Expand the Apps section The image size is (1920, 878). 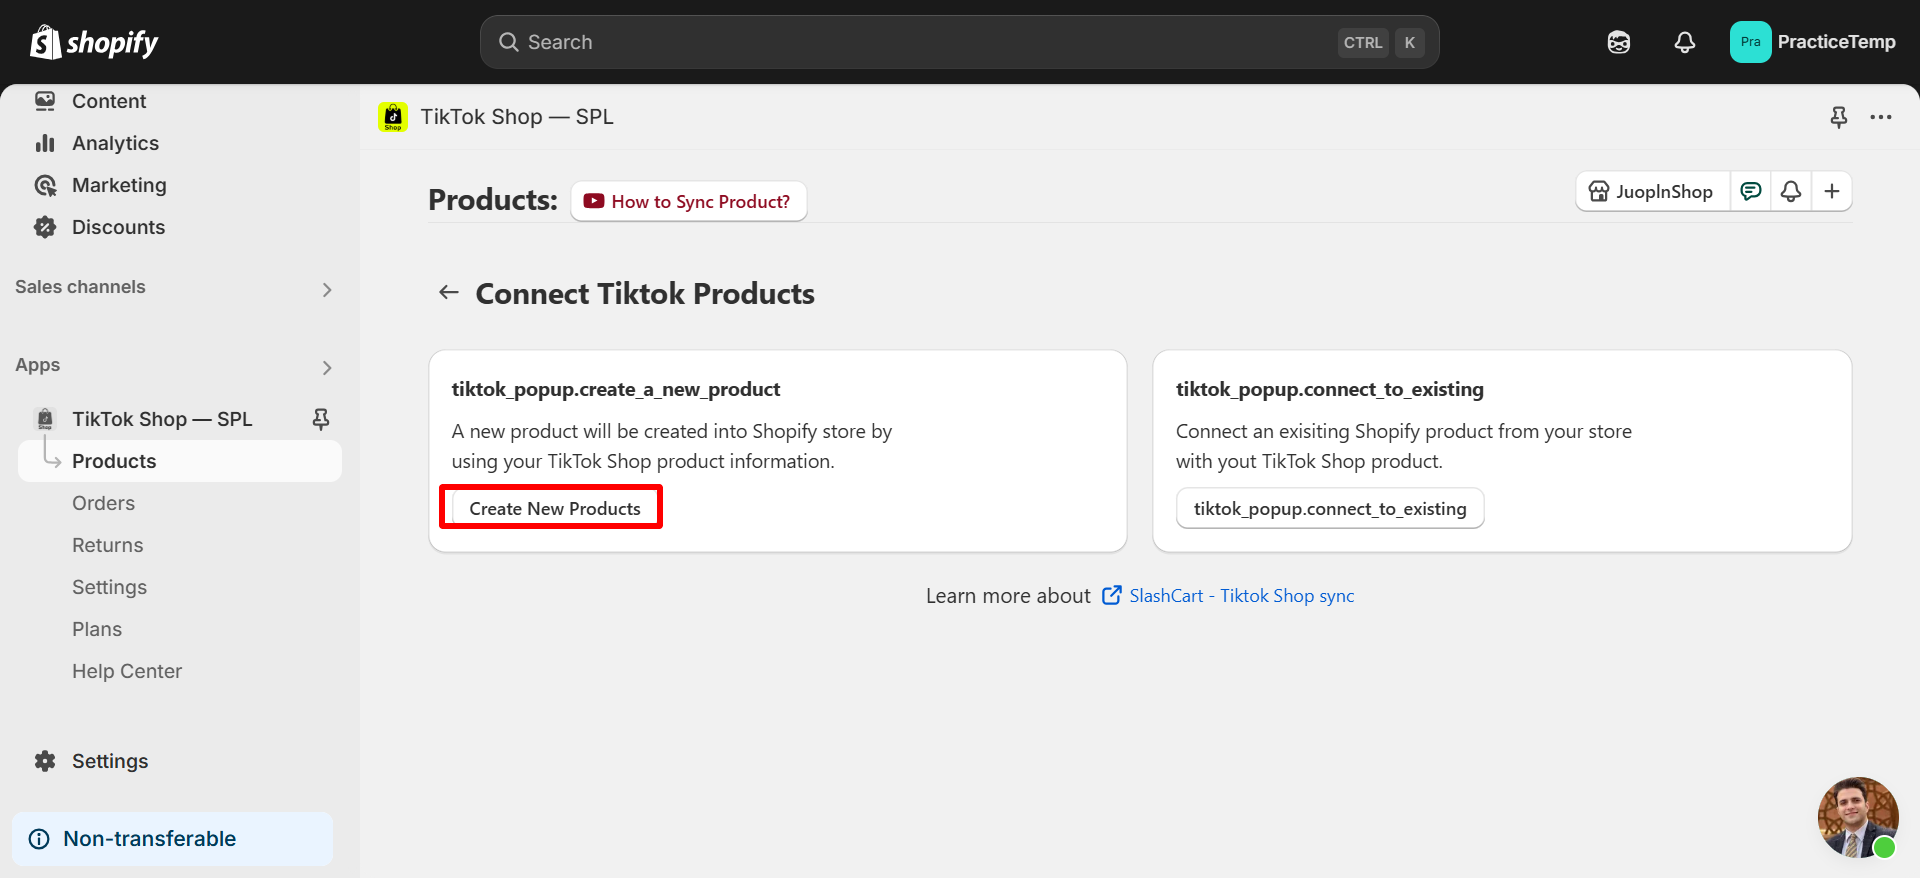pyautogui.click(x=327, y=368)
